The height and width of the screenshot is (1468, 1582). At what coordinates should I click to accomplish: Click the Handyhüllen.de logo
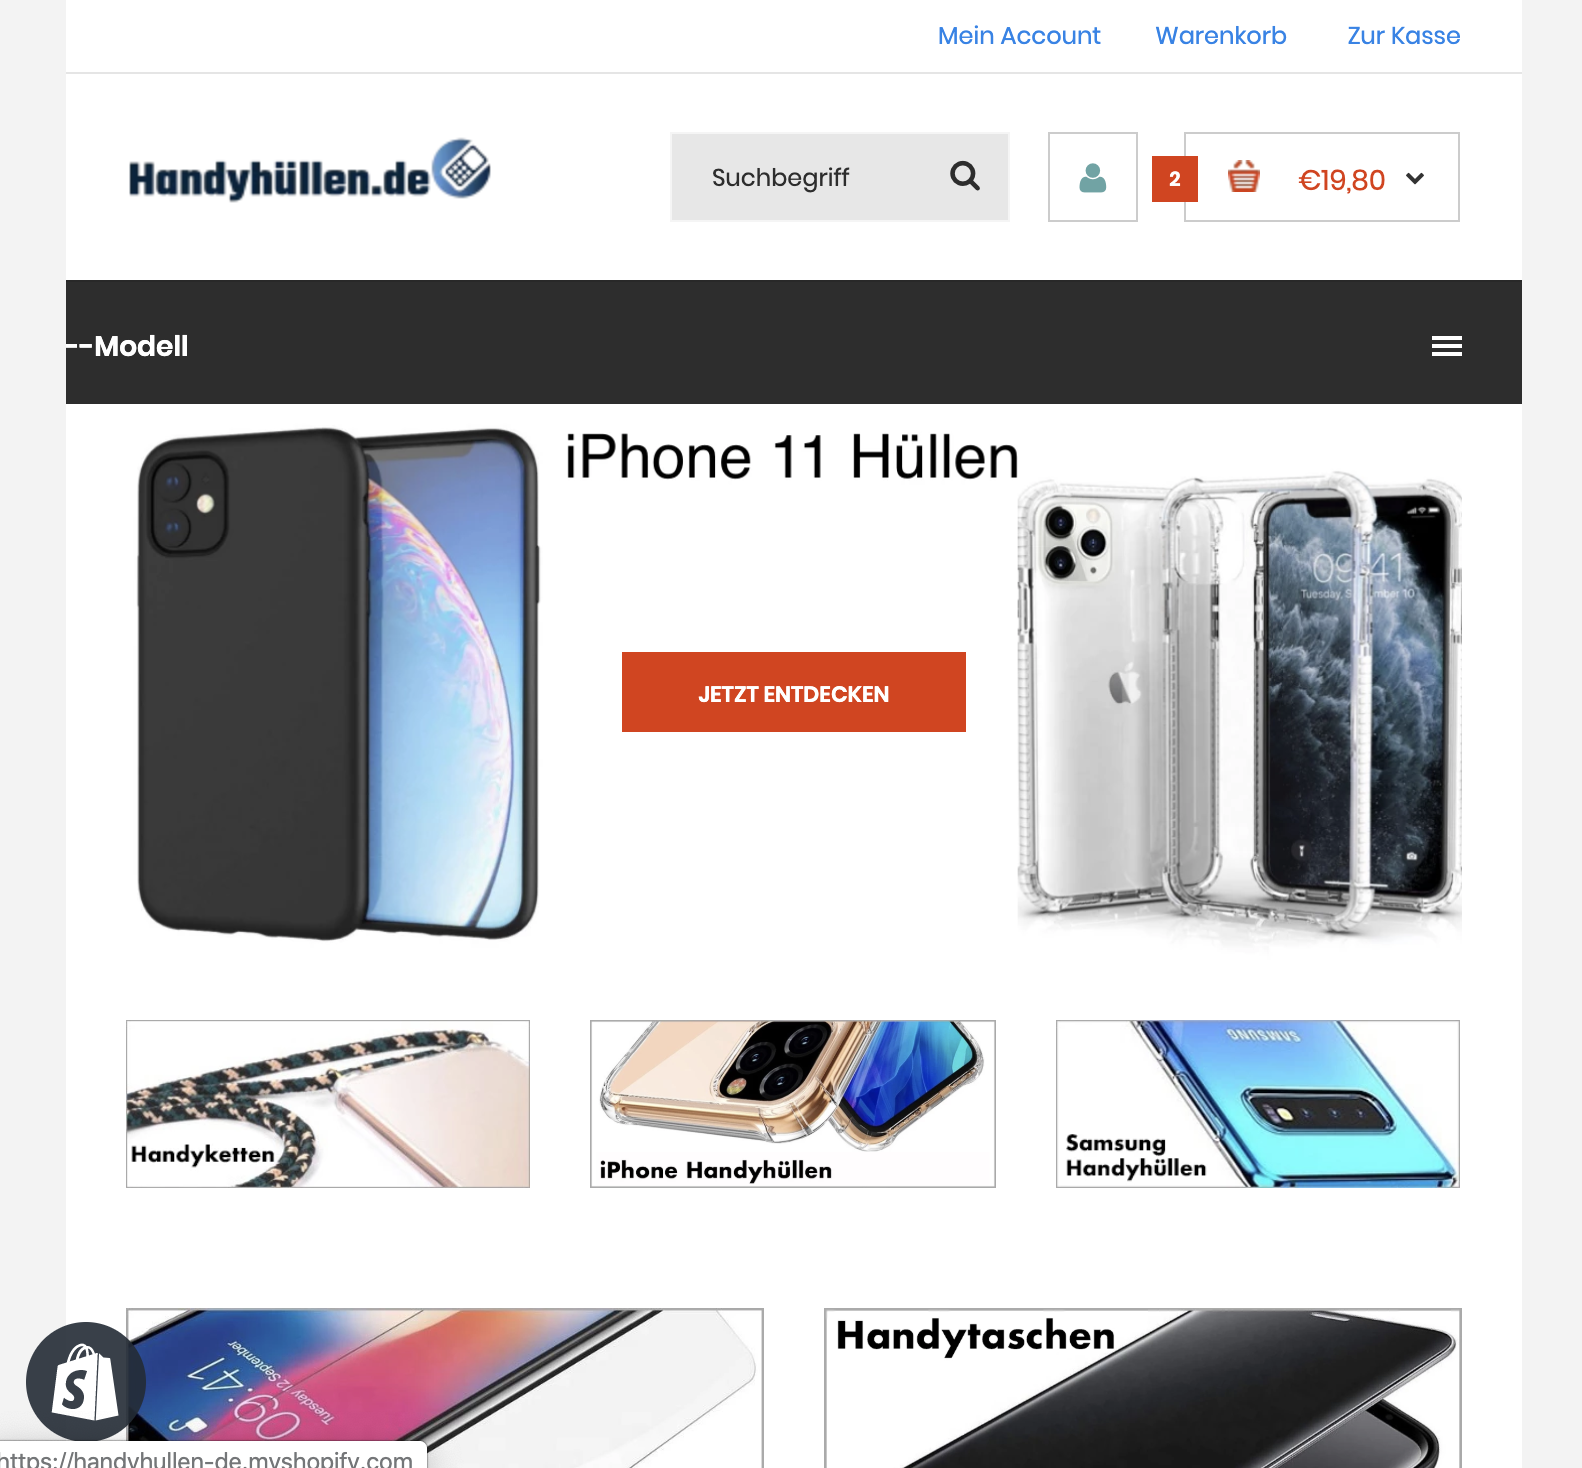(309, 170)
